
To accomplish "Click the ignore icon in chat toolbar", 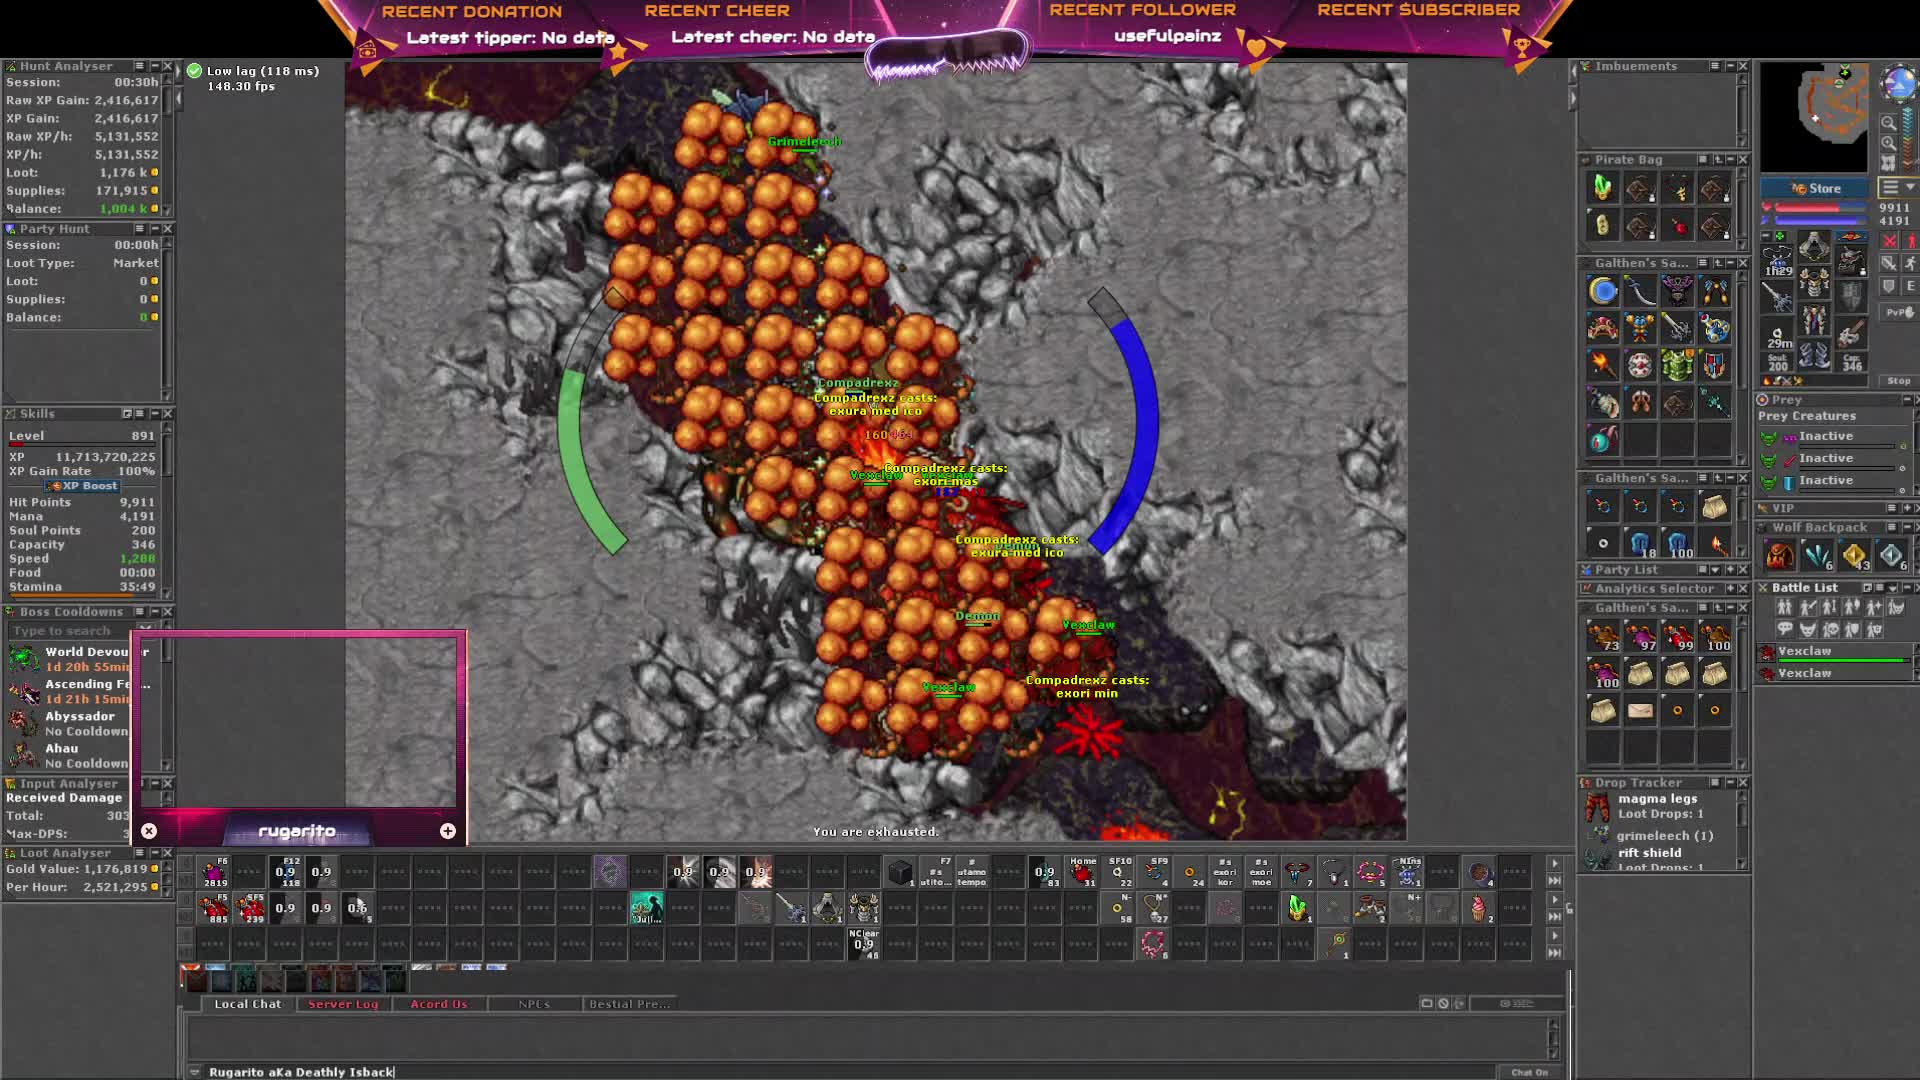I will point(1443,1003).
